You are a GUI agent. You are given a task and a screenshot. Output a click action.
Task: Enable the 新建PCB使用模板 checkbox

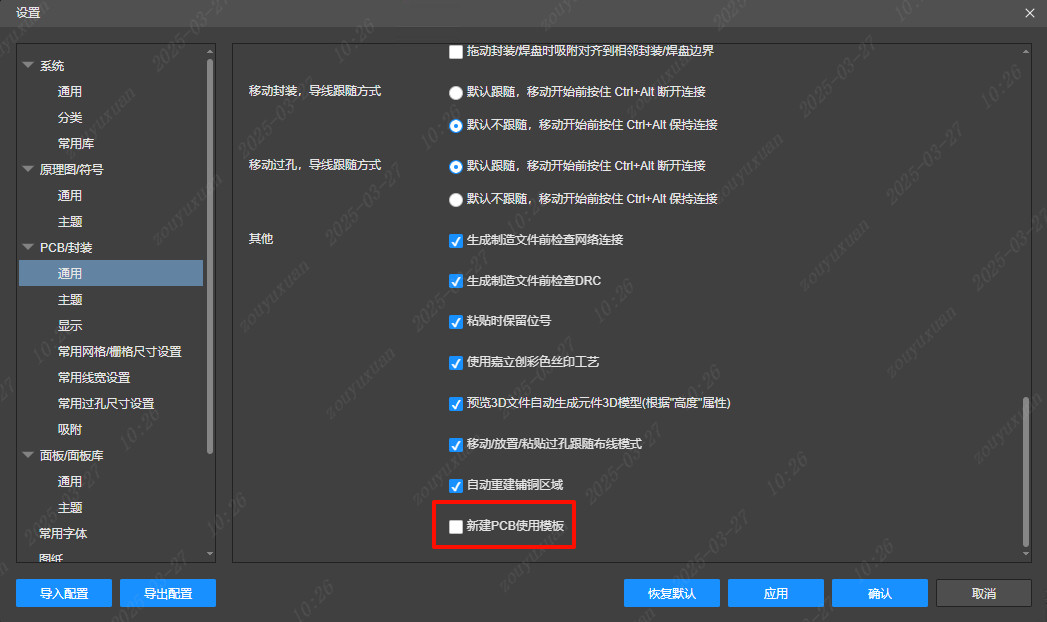tap(456, 525)
